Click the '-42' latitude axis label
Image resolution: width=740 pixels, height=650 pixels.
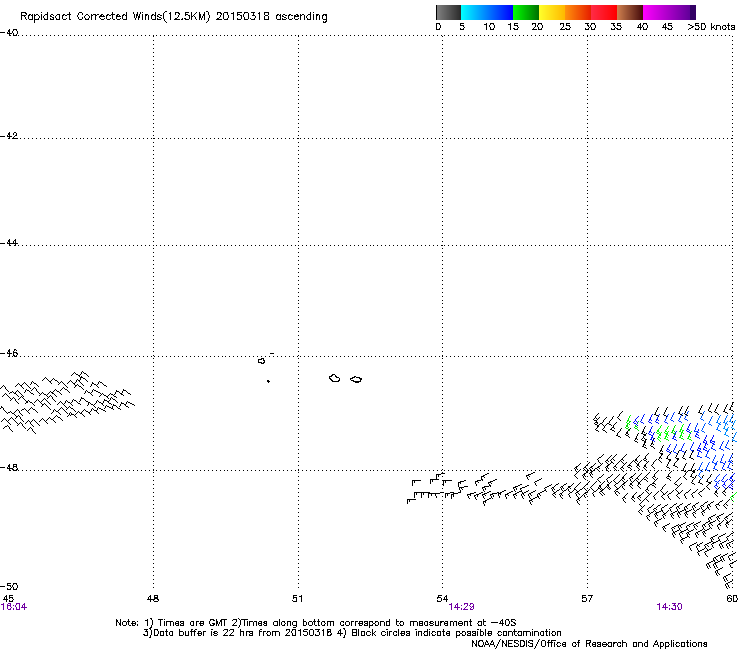click(x=9, y=136)
